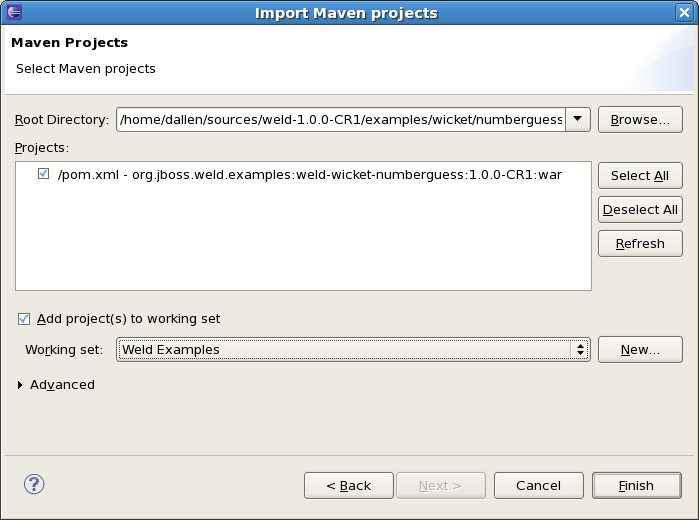Create a new working set with New...
The image size is (699, 520).
pyautogui.click(x=640, y=349)
